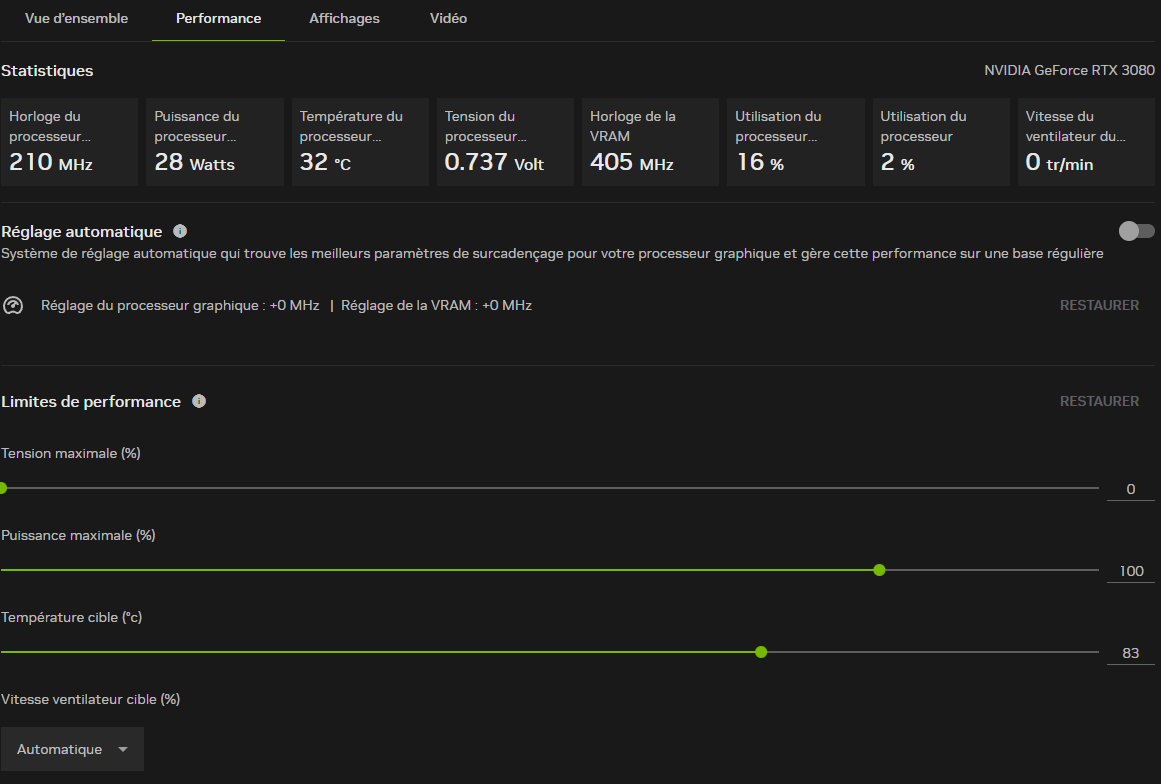Screen dimensions: 1161x784
Task: Click the fan speed 0 tr/min card
Action: point(1088,142)
